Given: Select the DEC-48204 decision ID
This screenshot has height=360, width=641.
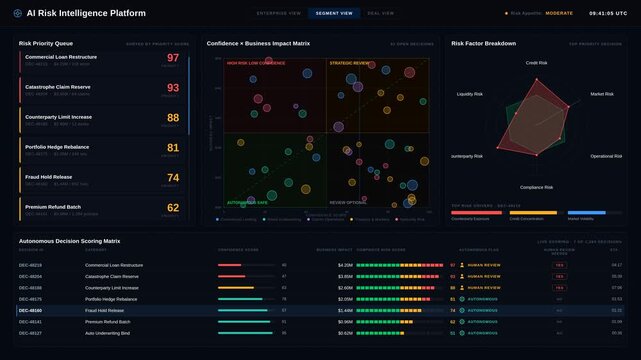Looking at the screenshot, I should pyautogui.click(x=30, y=277).
